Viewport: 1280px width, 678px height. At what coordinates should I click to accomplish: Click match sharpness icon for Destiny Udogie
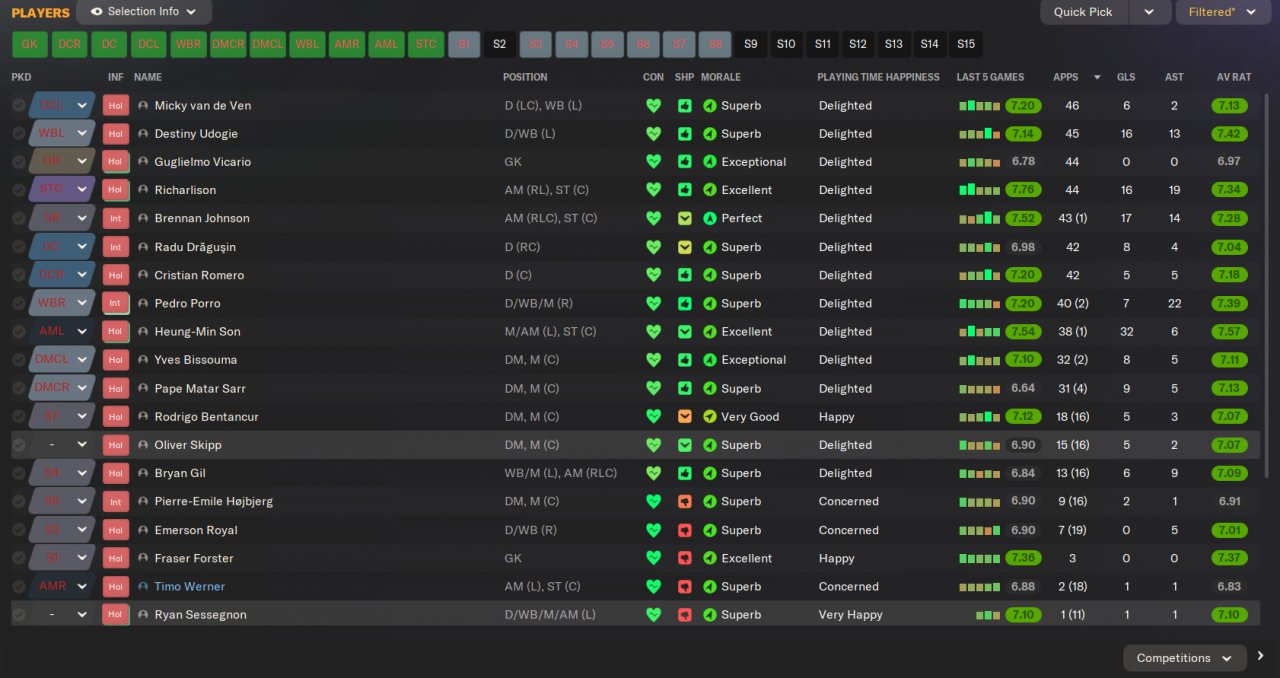(x=685, y=133)
